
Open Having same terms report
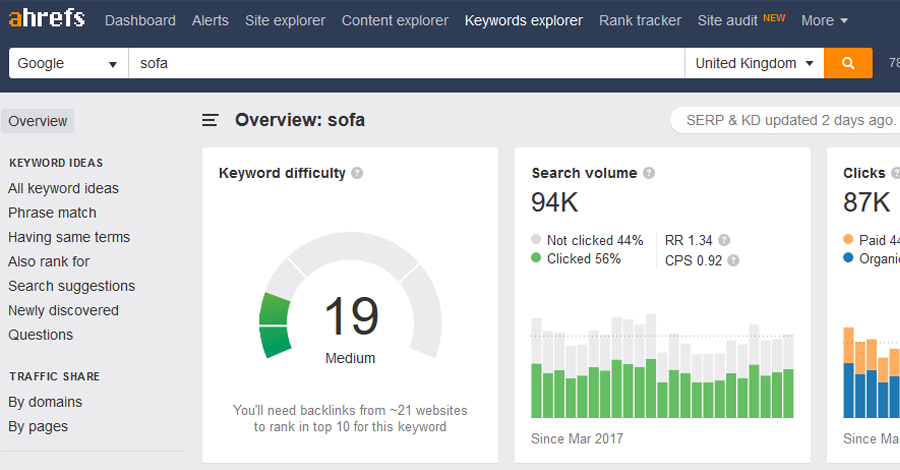click(69, 237)
